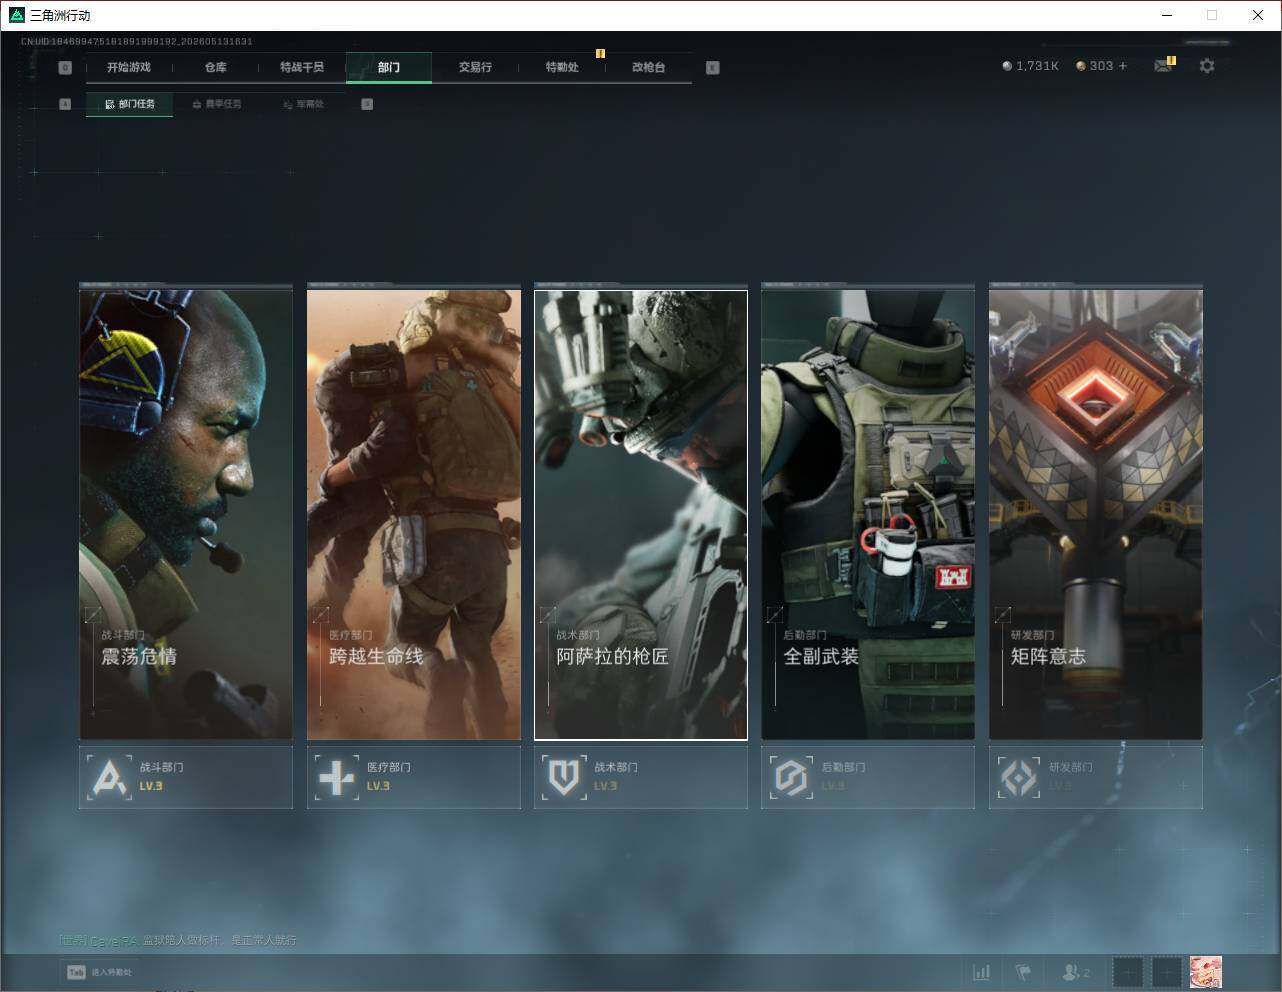Open the 跨越生命线 medical department card

click(x=414, y=514)
